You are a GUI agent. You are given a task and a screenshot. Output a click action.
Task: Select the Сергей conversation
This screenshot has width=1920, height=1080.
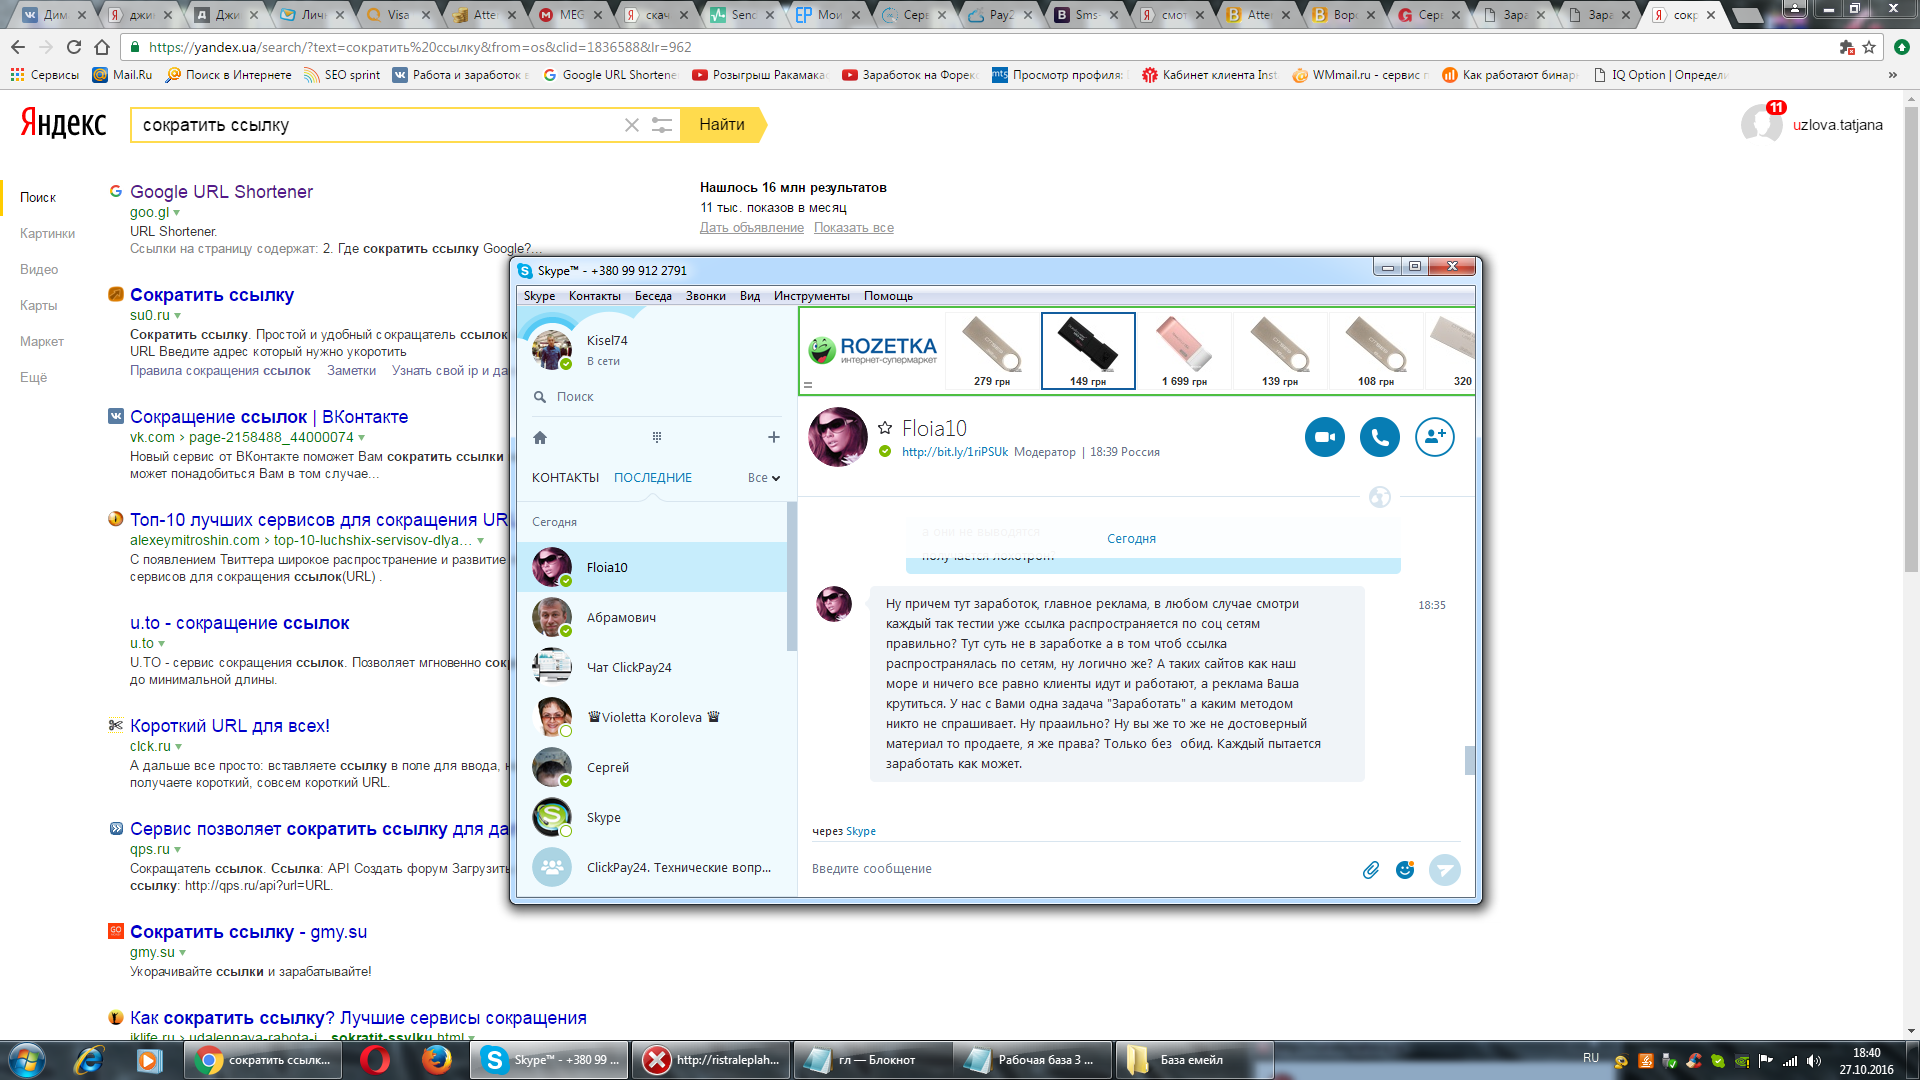(x=652, y=767)
